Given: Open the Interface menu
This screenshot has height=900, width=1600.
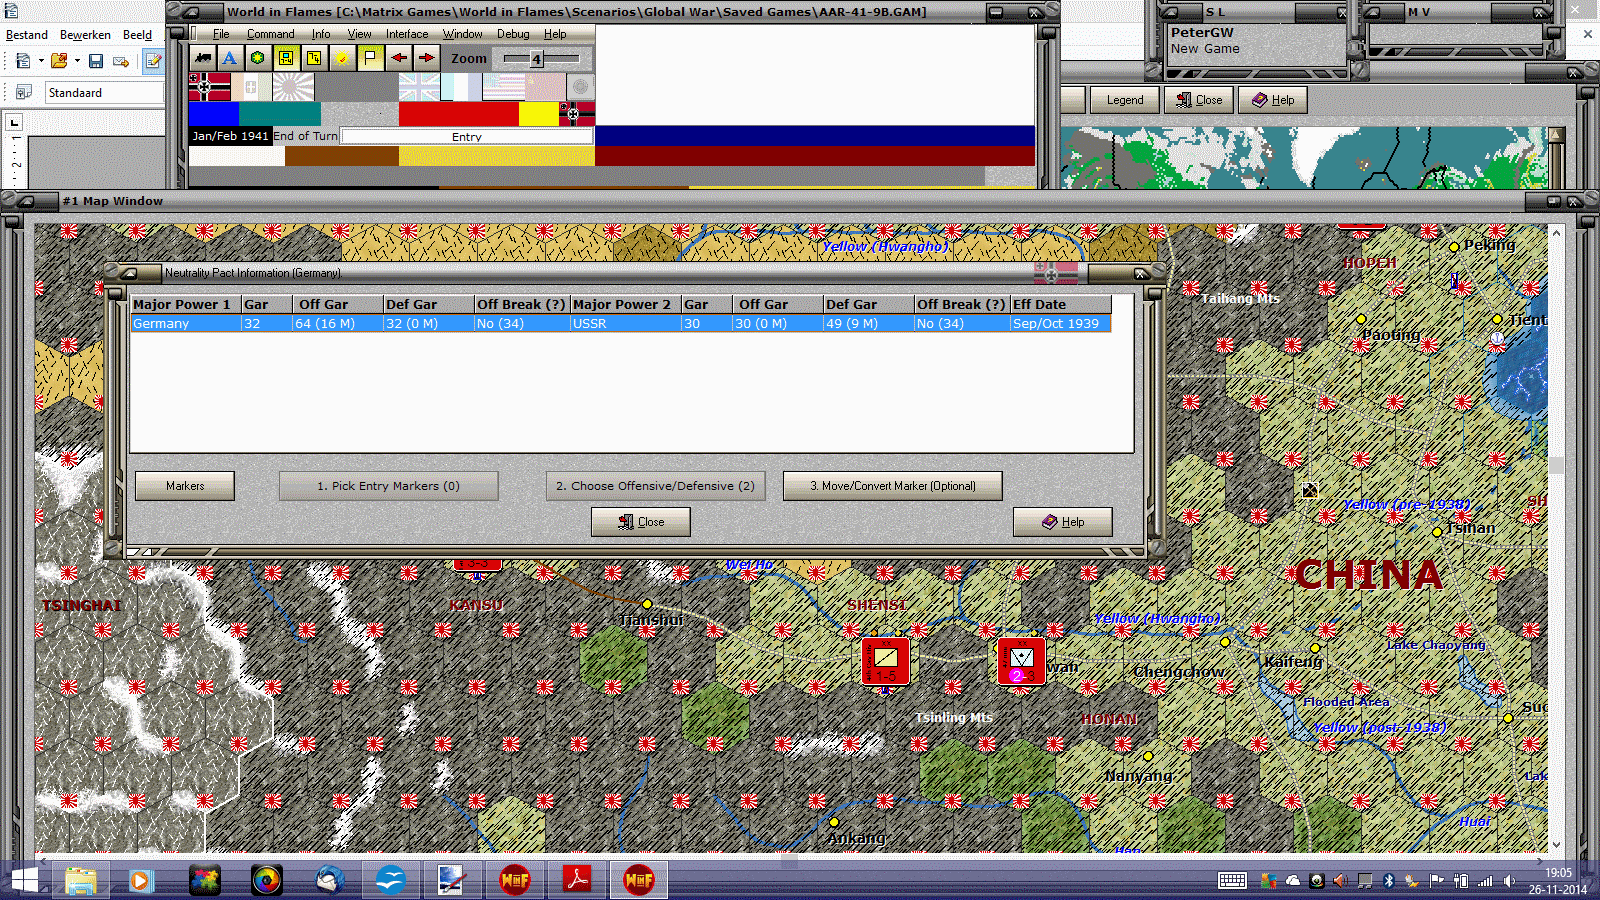Looking at the screenshot, I should 407,34.
